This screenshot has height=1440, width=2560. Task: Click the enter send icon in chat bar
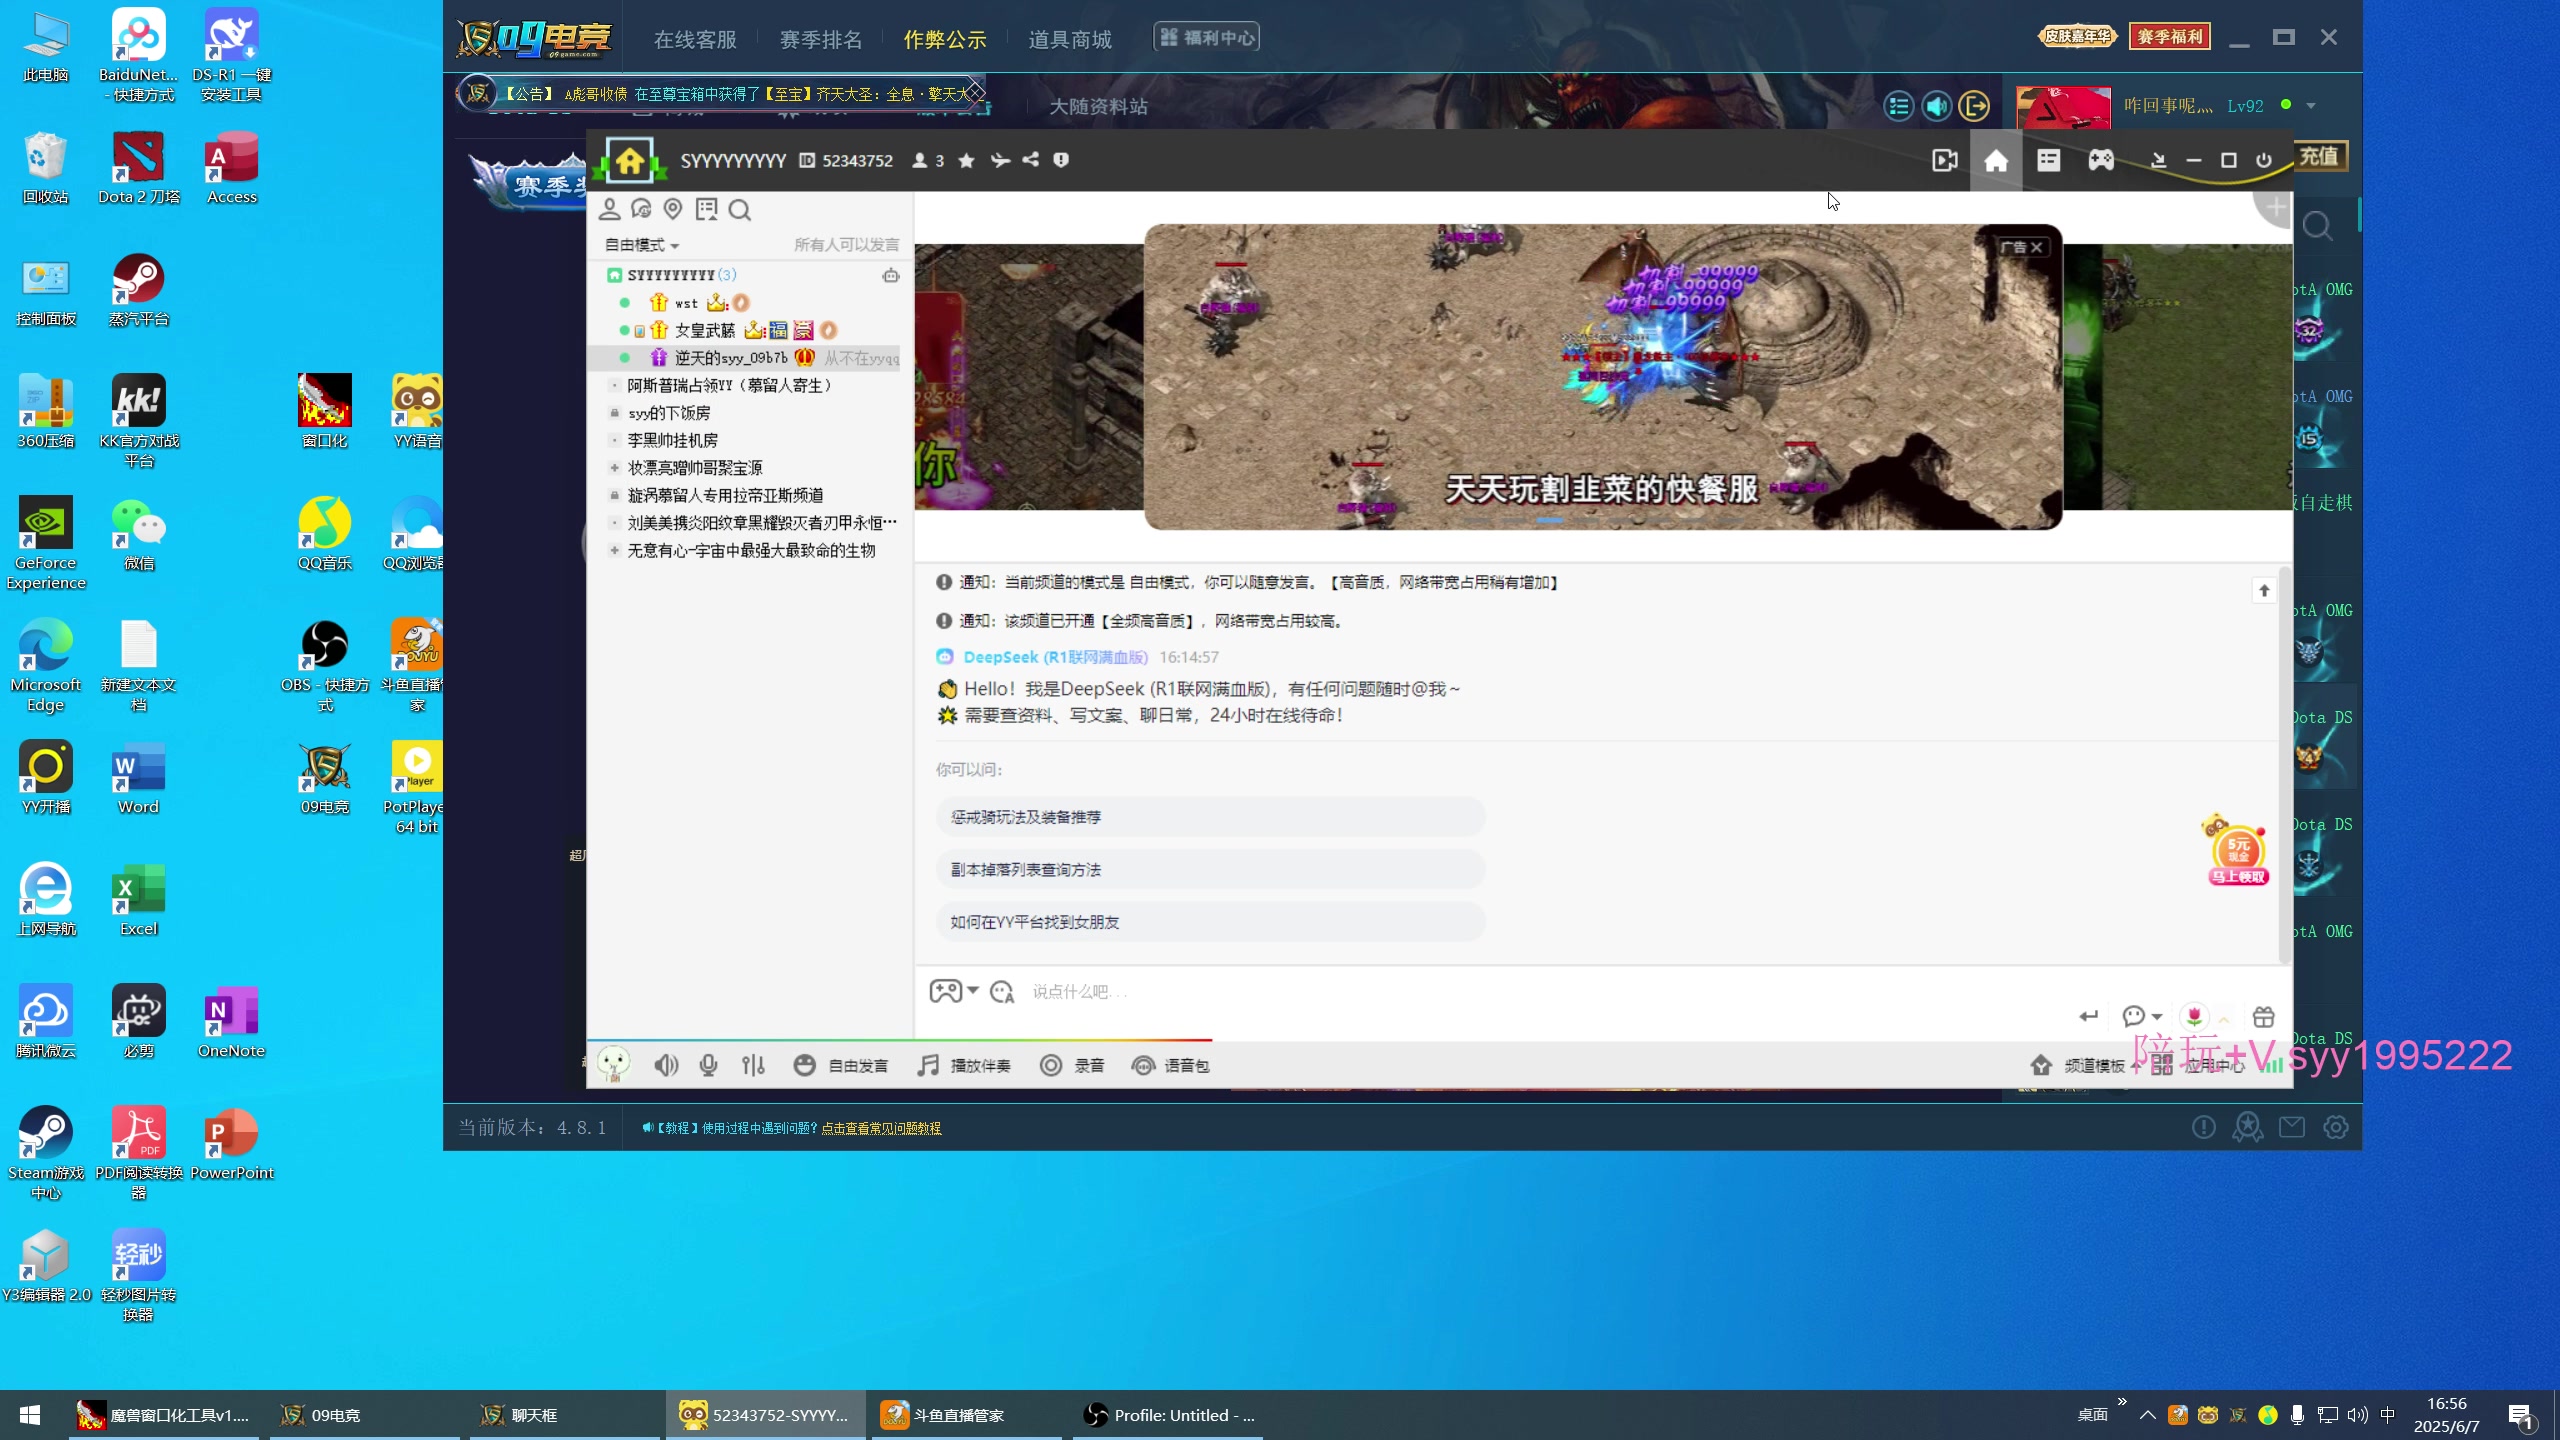coord(2089,1016)
